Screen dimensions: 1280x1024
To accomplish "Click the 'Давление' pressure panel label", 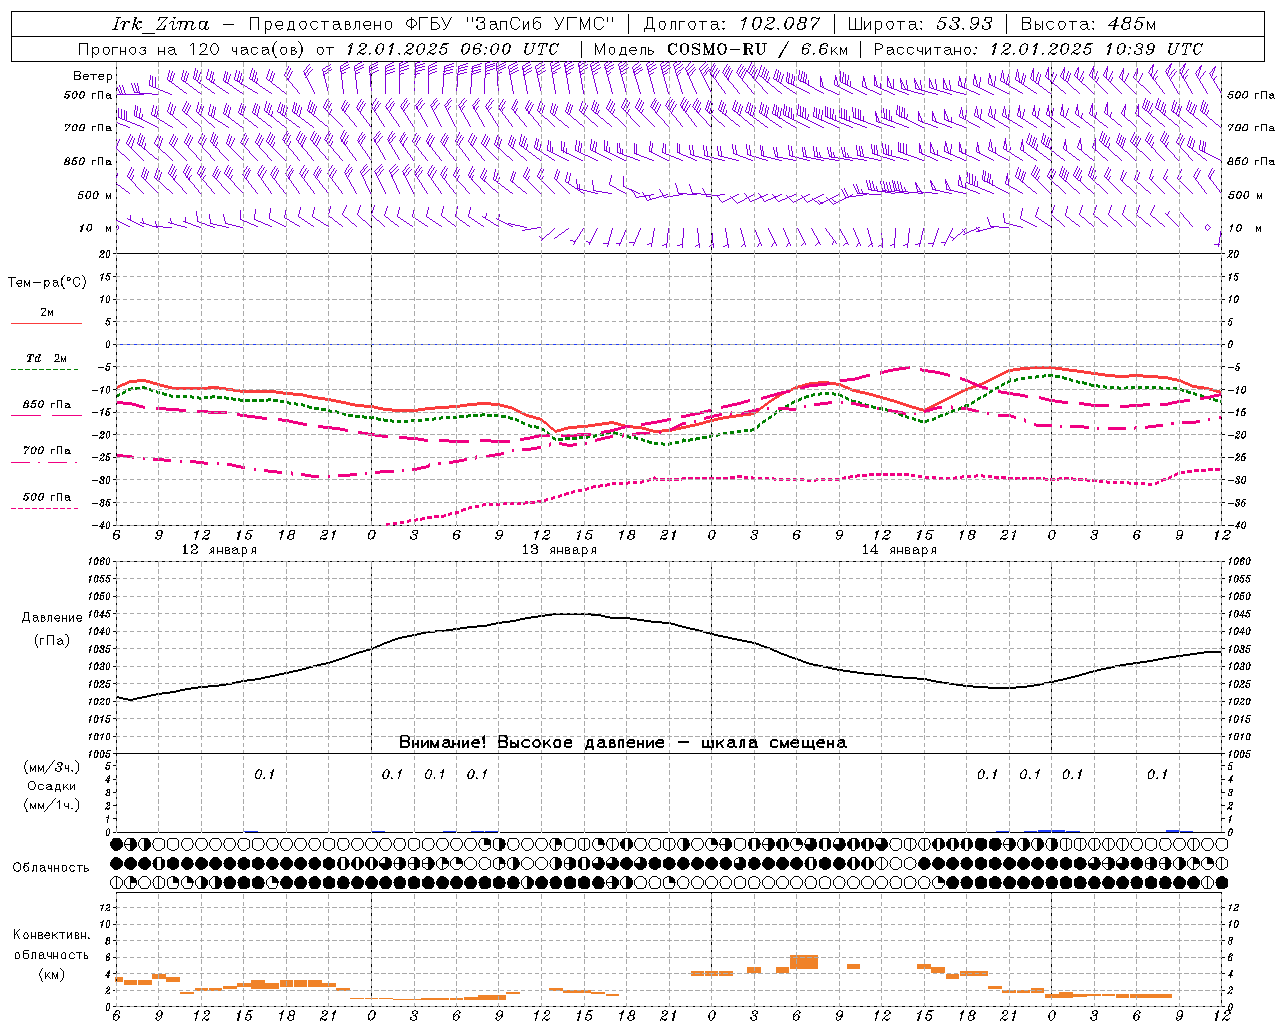I will (x=52, y=617).
